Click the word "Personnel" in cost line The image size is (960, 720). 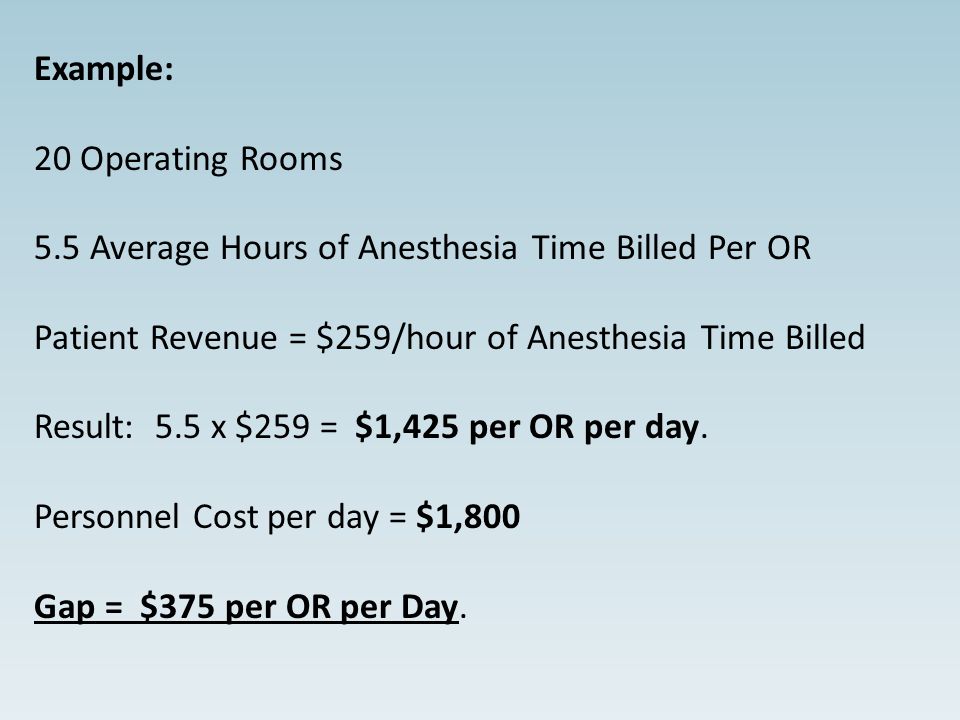107,517
